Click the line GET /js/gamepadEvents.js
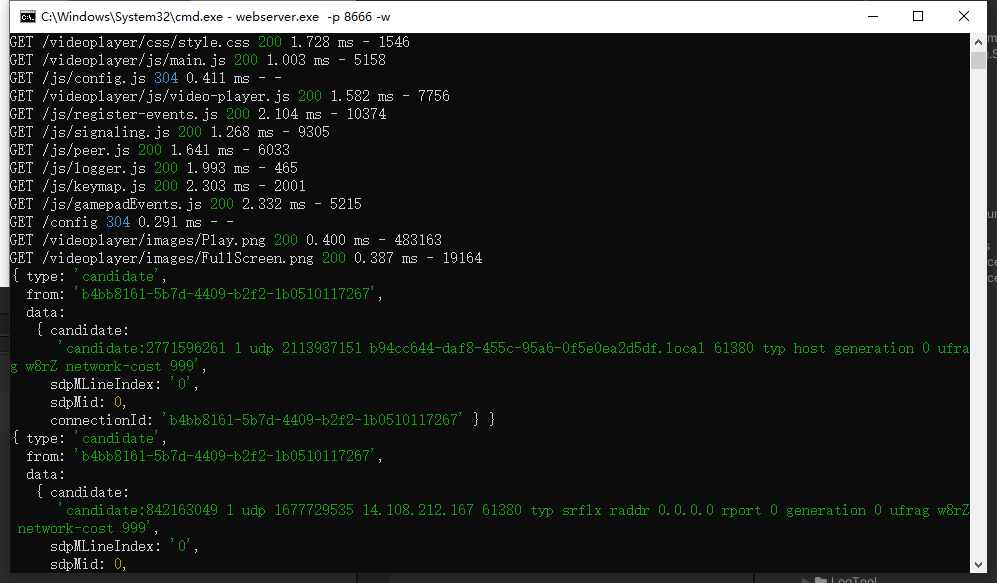Screen dimensions: 997x583 point(186,204)
